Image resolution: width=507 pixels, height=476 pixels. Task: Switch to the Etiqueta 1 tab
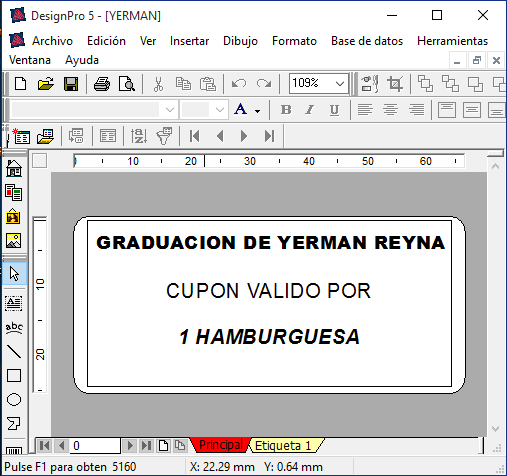[x=283, y=446]
